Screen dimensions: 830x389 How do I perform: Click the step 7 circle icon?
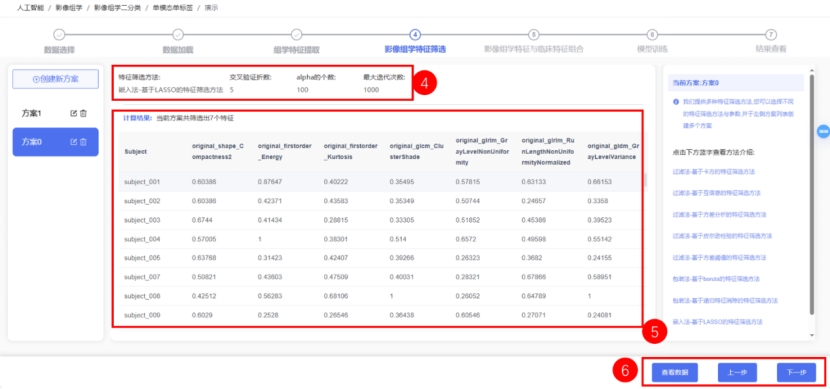[x=771, y=34]
